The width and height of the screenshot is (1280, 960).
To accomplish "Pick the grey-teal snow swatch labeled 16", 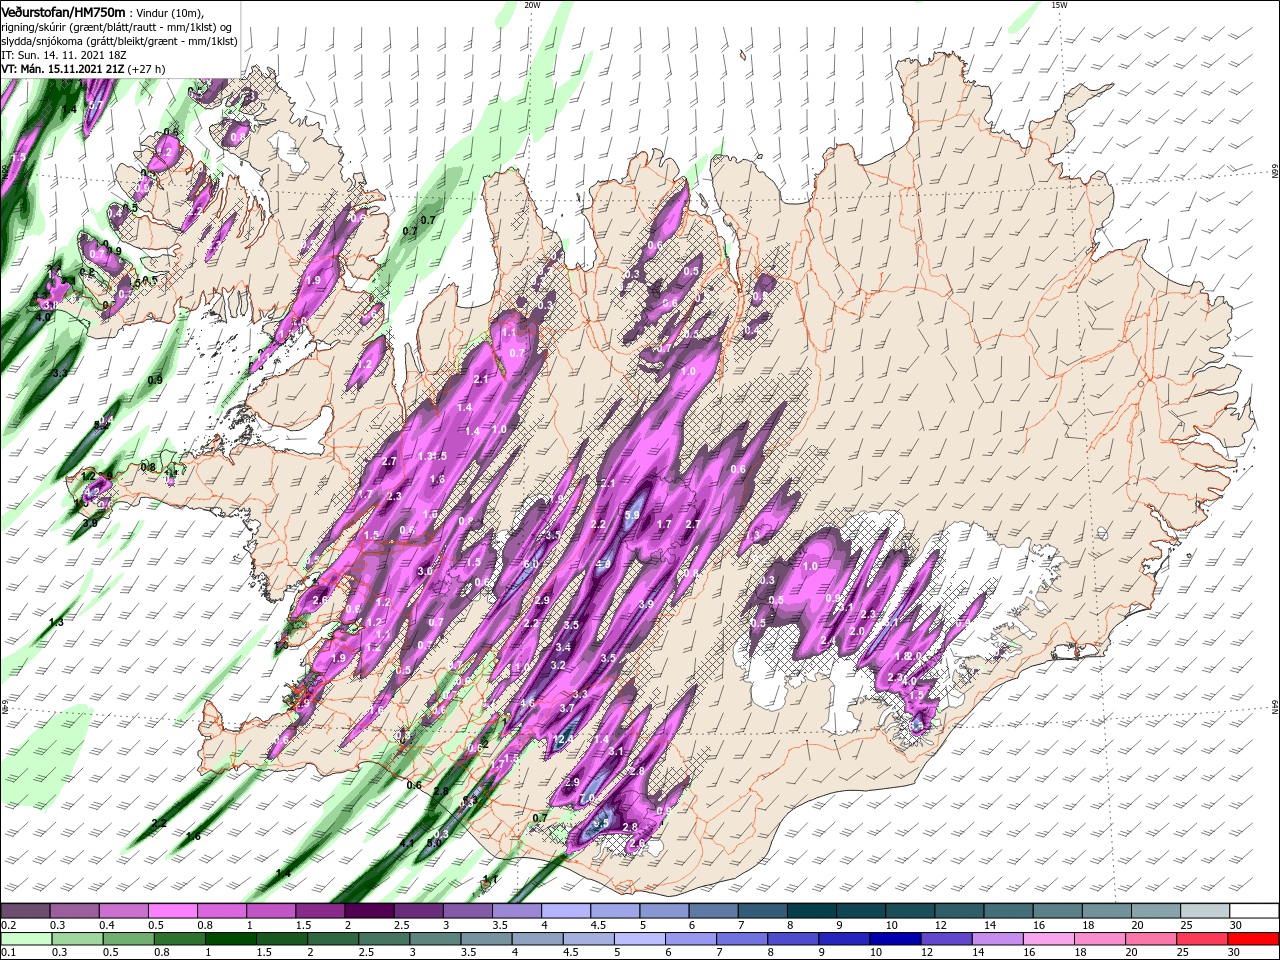I will tap(1058, 912).
